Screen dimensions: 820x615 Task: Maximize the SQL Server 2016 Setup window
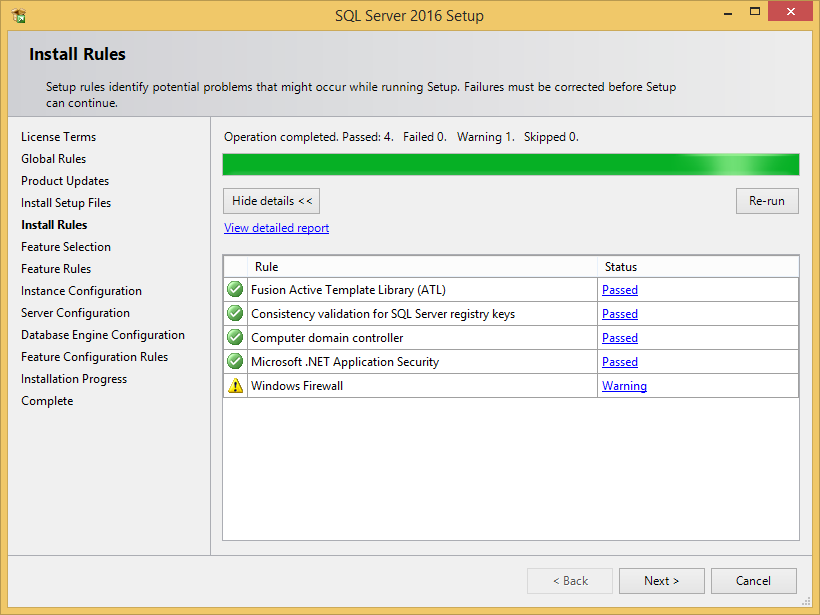click(755, 12)
